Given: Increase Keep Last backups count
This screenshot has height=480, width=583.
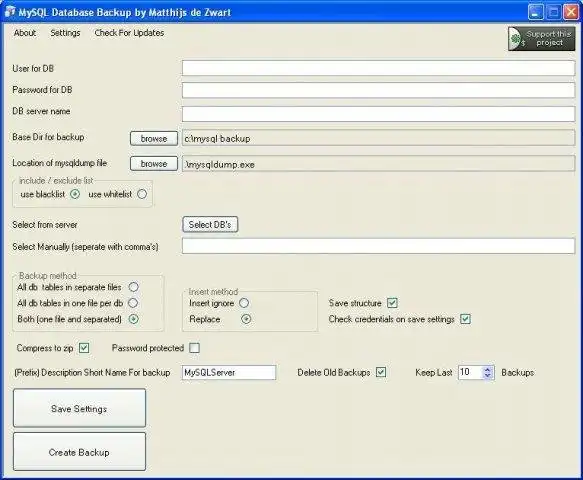Looking at the screenshot, I should tap(487, 369).
